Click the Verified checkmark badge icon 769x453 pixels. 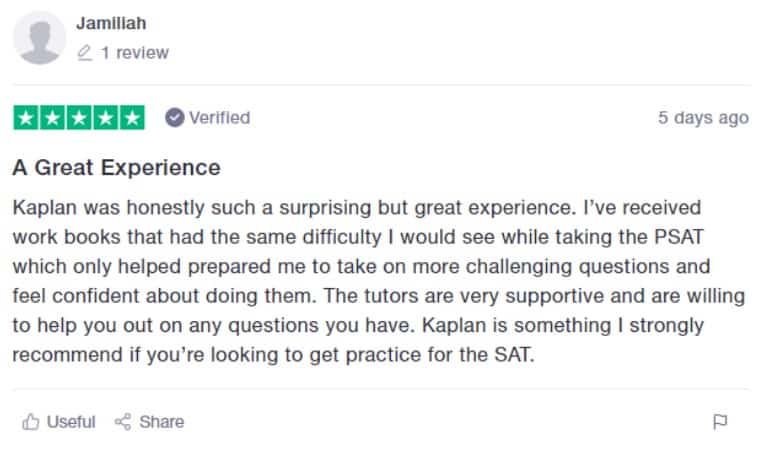[174, 118]
